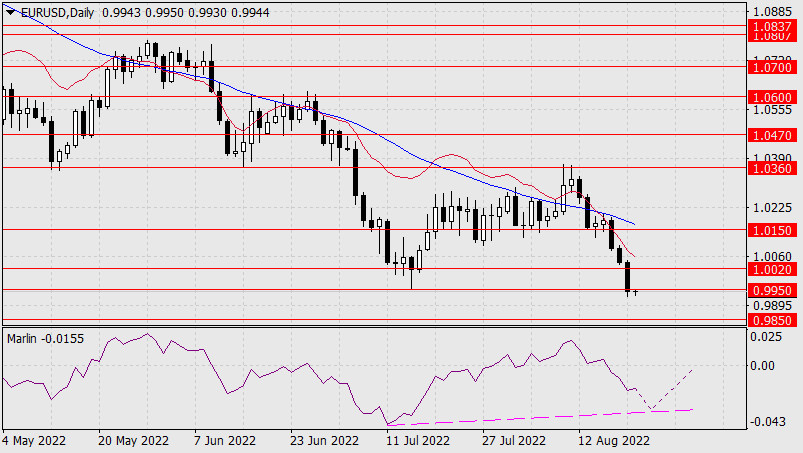Image resolution: width=803 pixels, height=453 pixels.
Task: Click the 0.025 oscillator scale value
Action: click(766, 337)
